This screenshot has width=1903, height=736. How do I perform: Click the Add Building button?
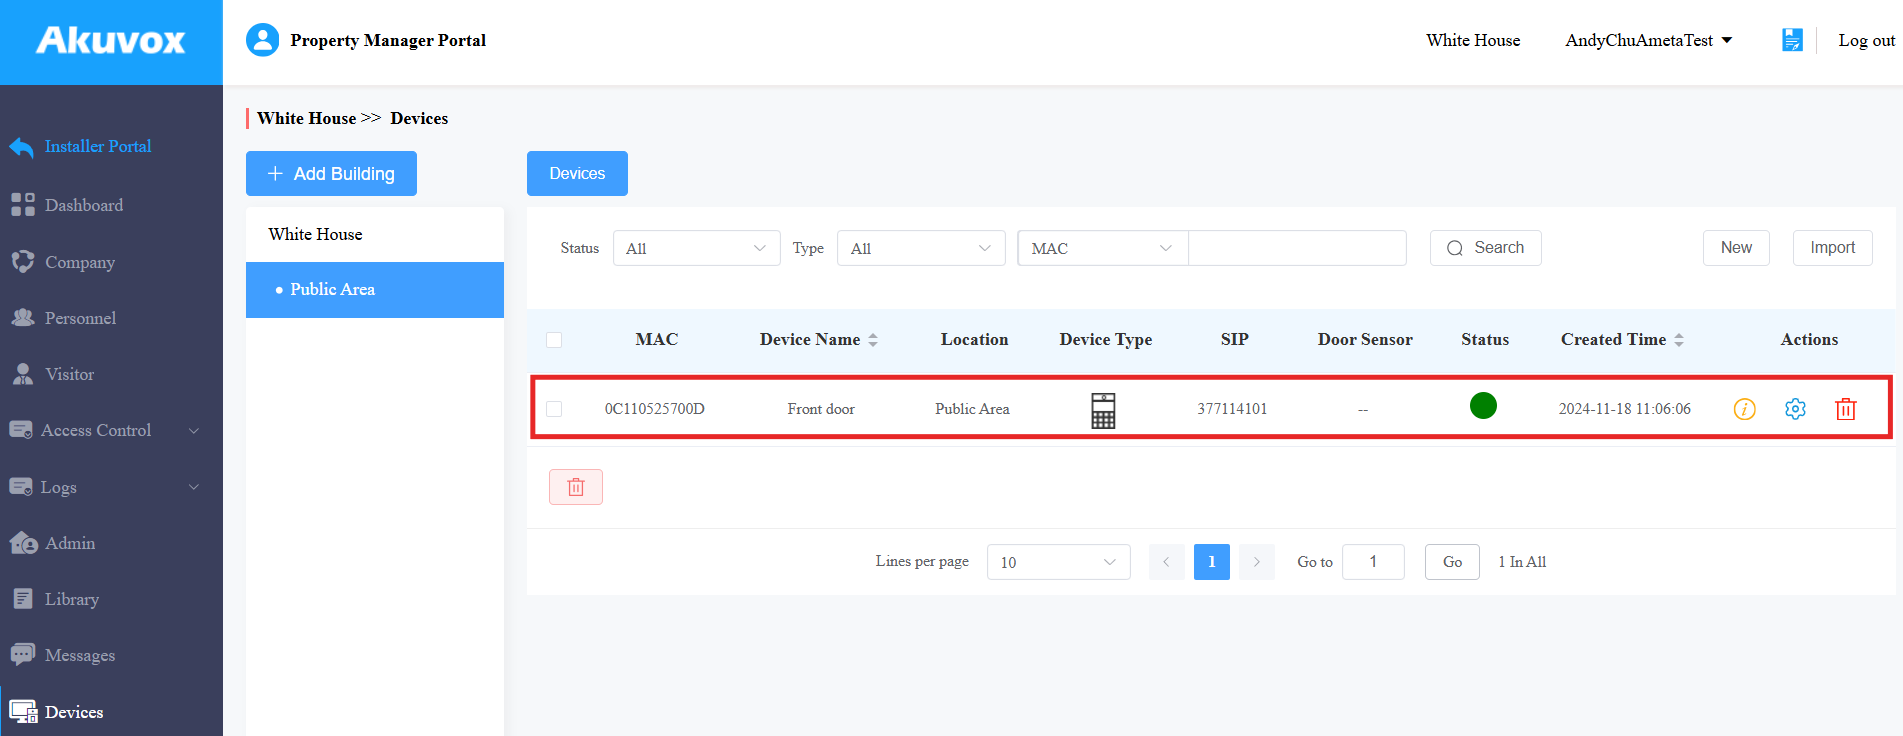pos(331,174)
